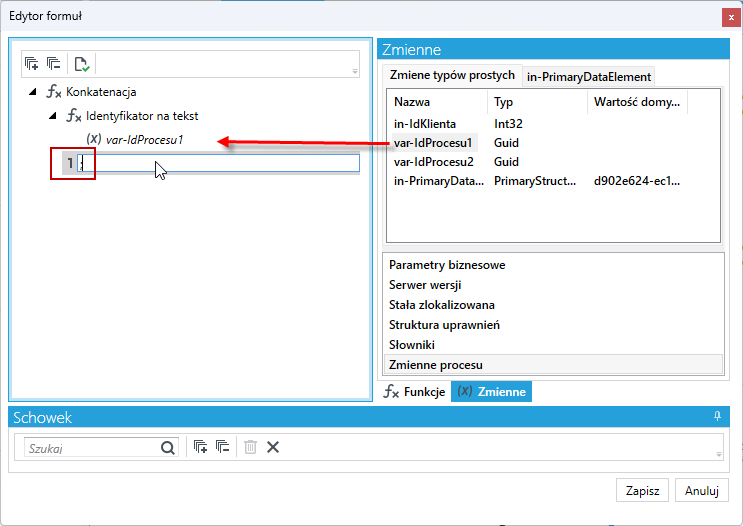Screen dimensions: 743x526
Task: Click the Wartość domy... column header
Action: click(x=637, y=102)
